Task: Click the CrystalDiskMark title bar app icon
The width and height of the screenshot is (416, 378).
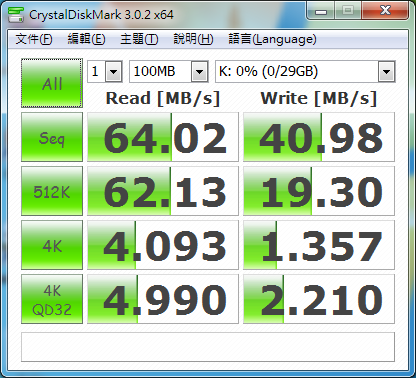Action: coord(15,14)
